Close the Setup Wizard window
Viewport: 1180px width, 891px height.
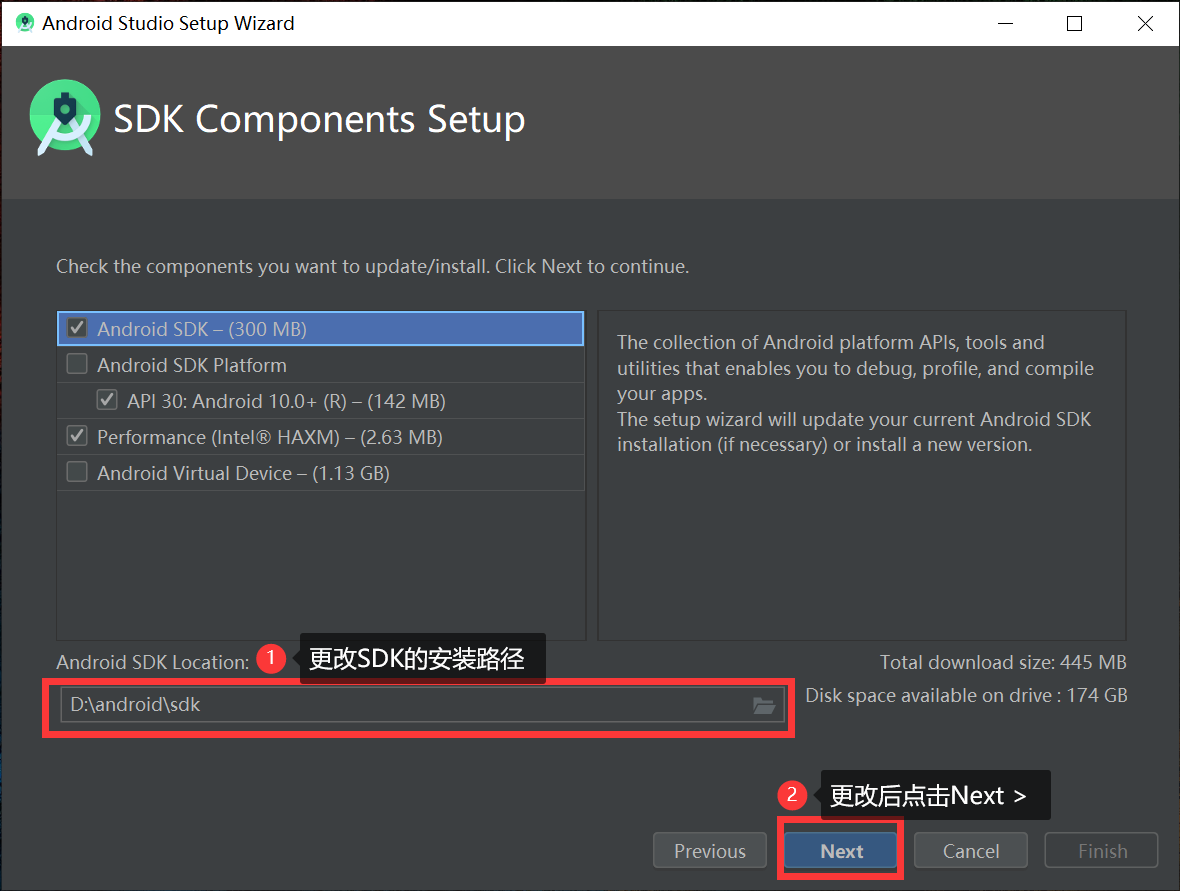(x=1145, y=23)
